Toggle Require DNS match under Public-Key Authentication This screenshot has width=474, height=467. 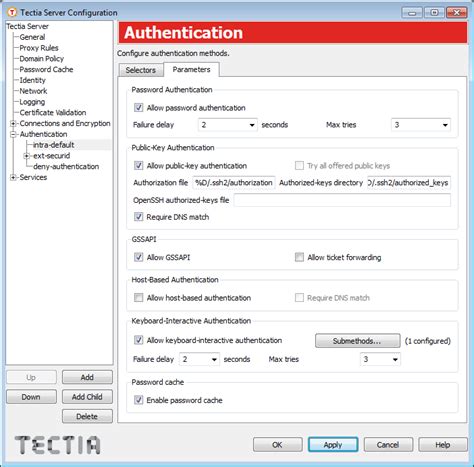click(x=138, y=217)
